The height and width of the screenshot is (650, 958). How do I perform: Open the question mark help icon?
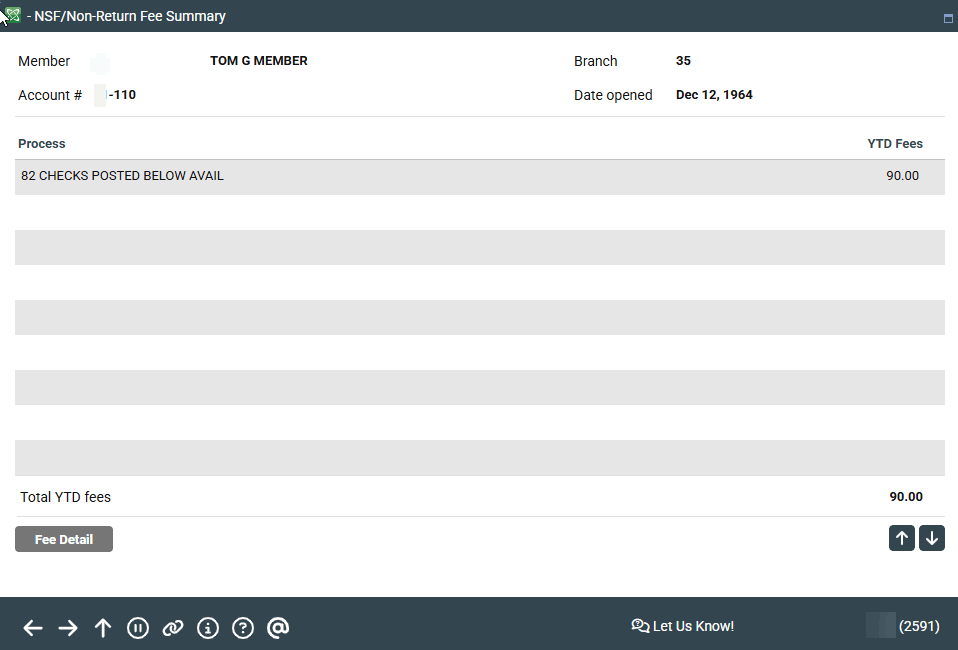click(243, 628)
